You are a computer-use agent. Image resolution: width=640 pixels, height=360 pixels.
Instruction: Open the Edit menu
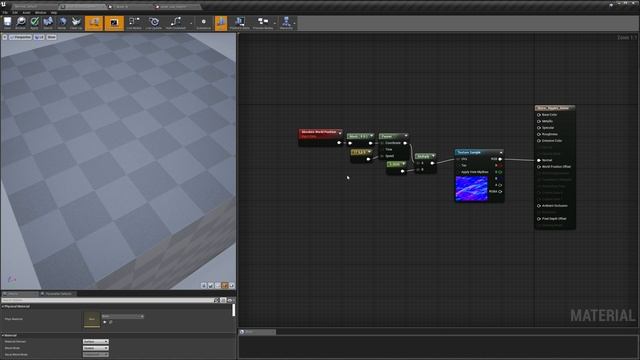coord(15,13)
